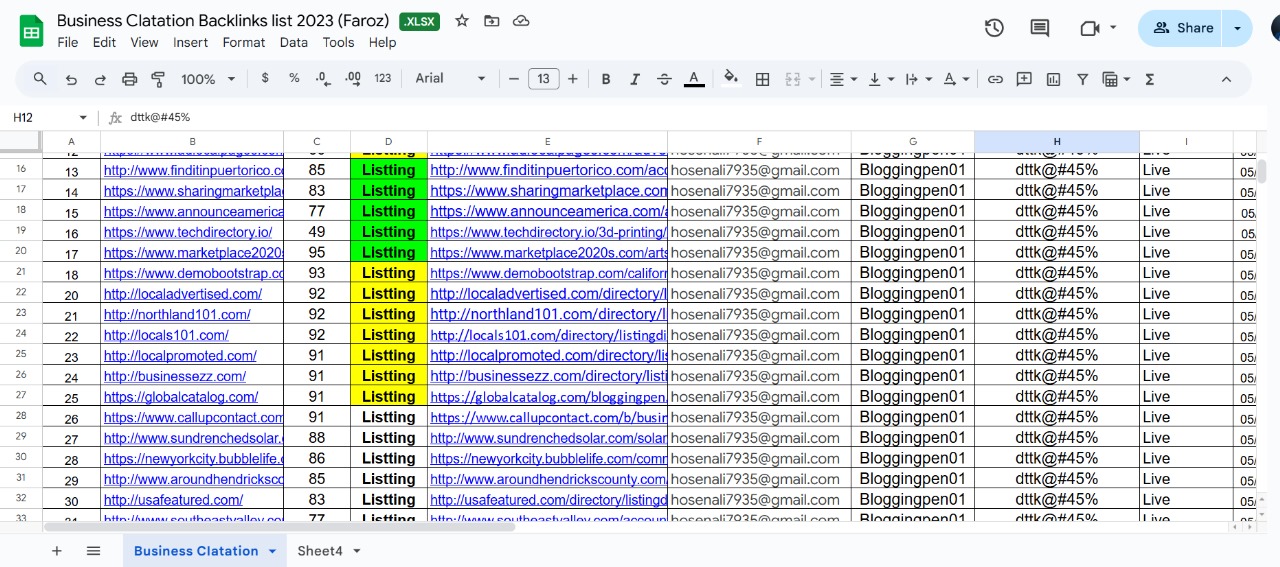Click the insert link icon
The width and height of the screenshot is (1280, 567).
[995, 79]
